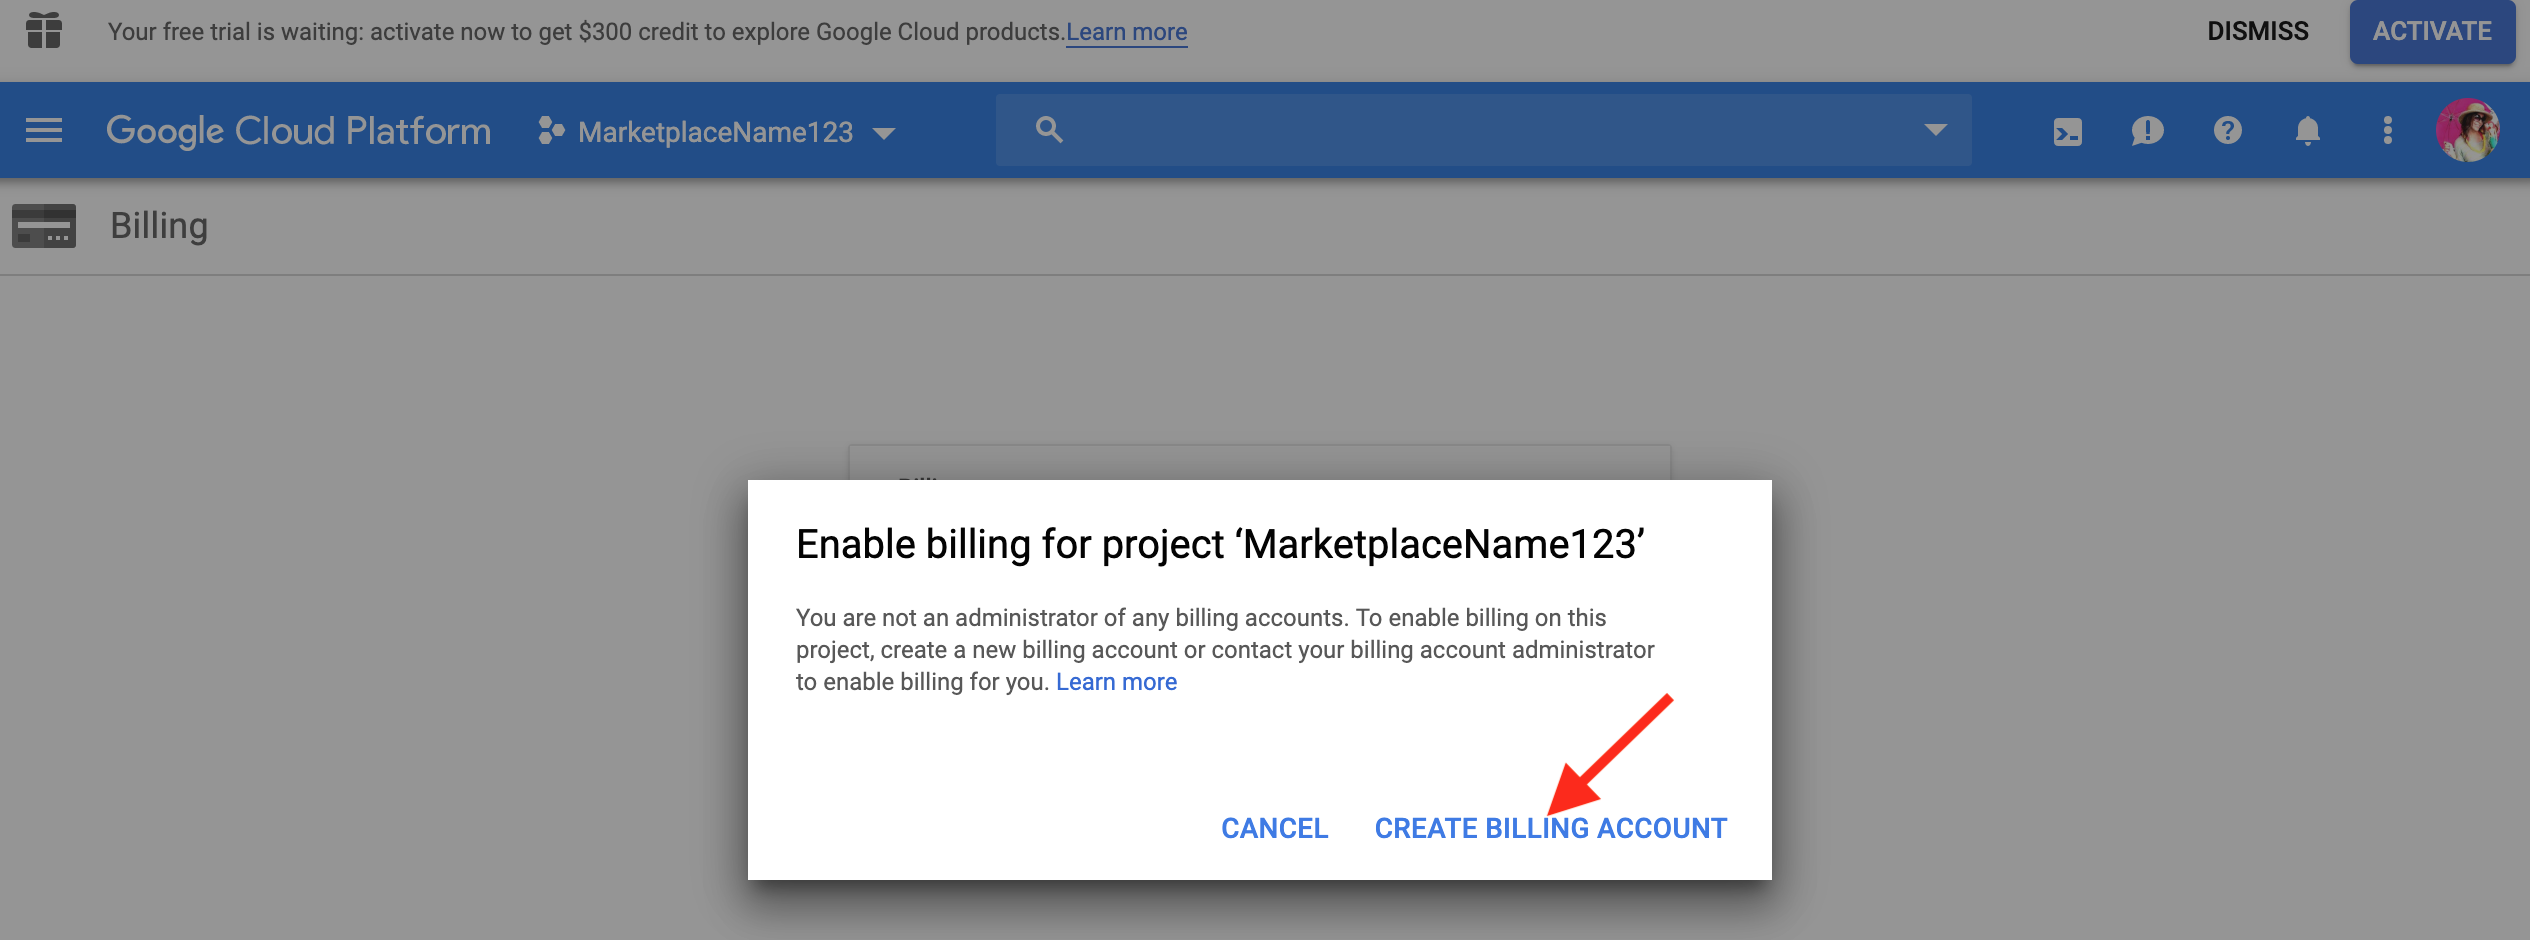Open Learn more link in billing dialog

coord(1116,682)
